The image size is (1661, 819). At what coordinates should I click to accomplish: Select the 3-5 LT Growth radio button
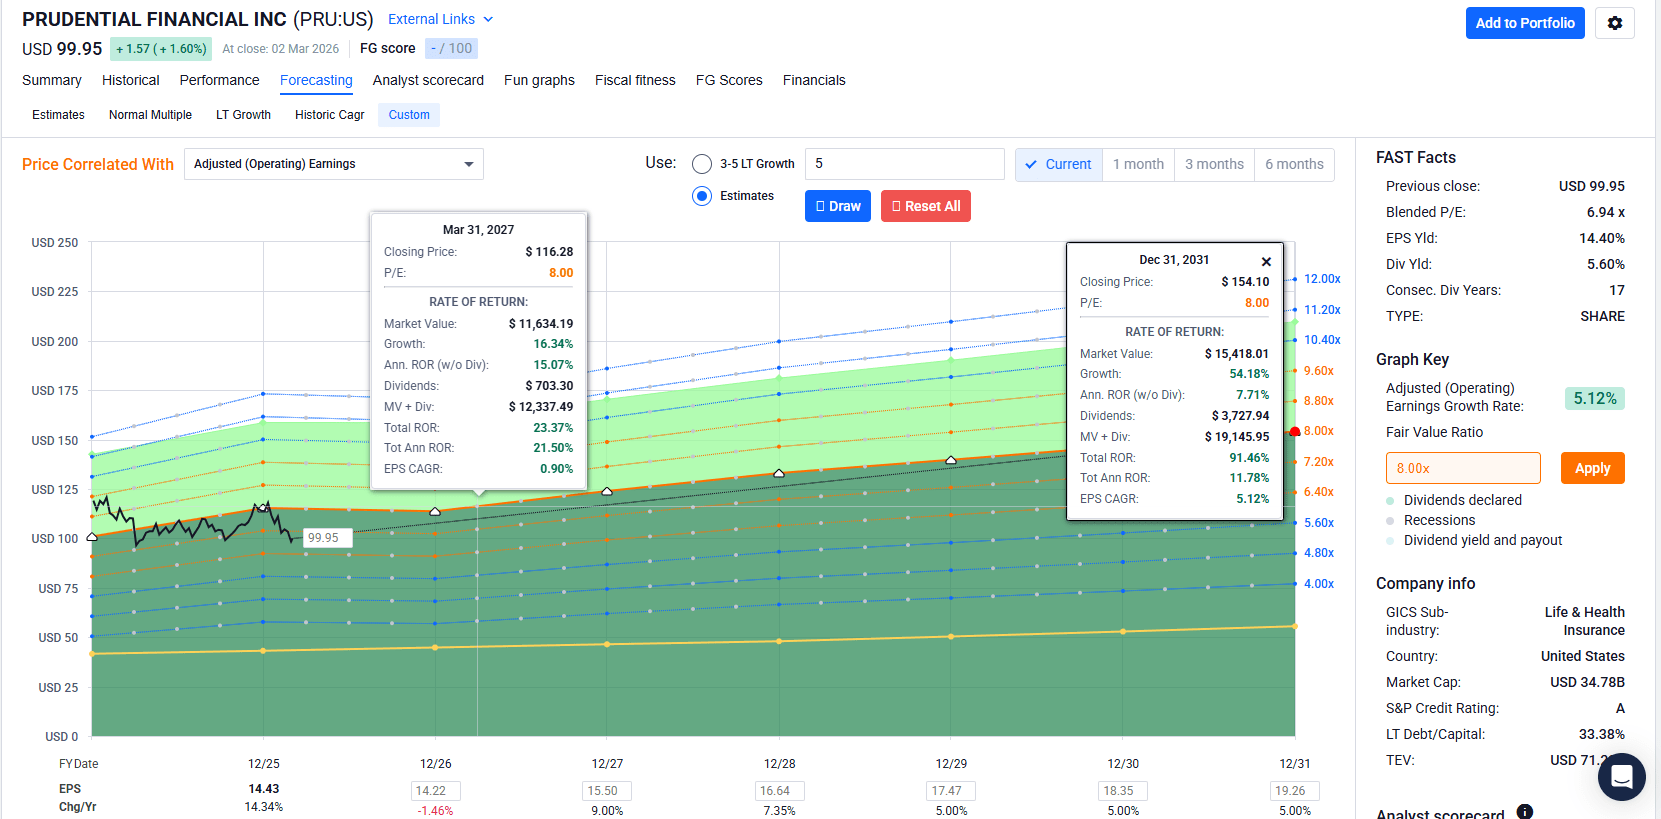(702, 164)
